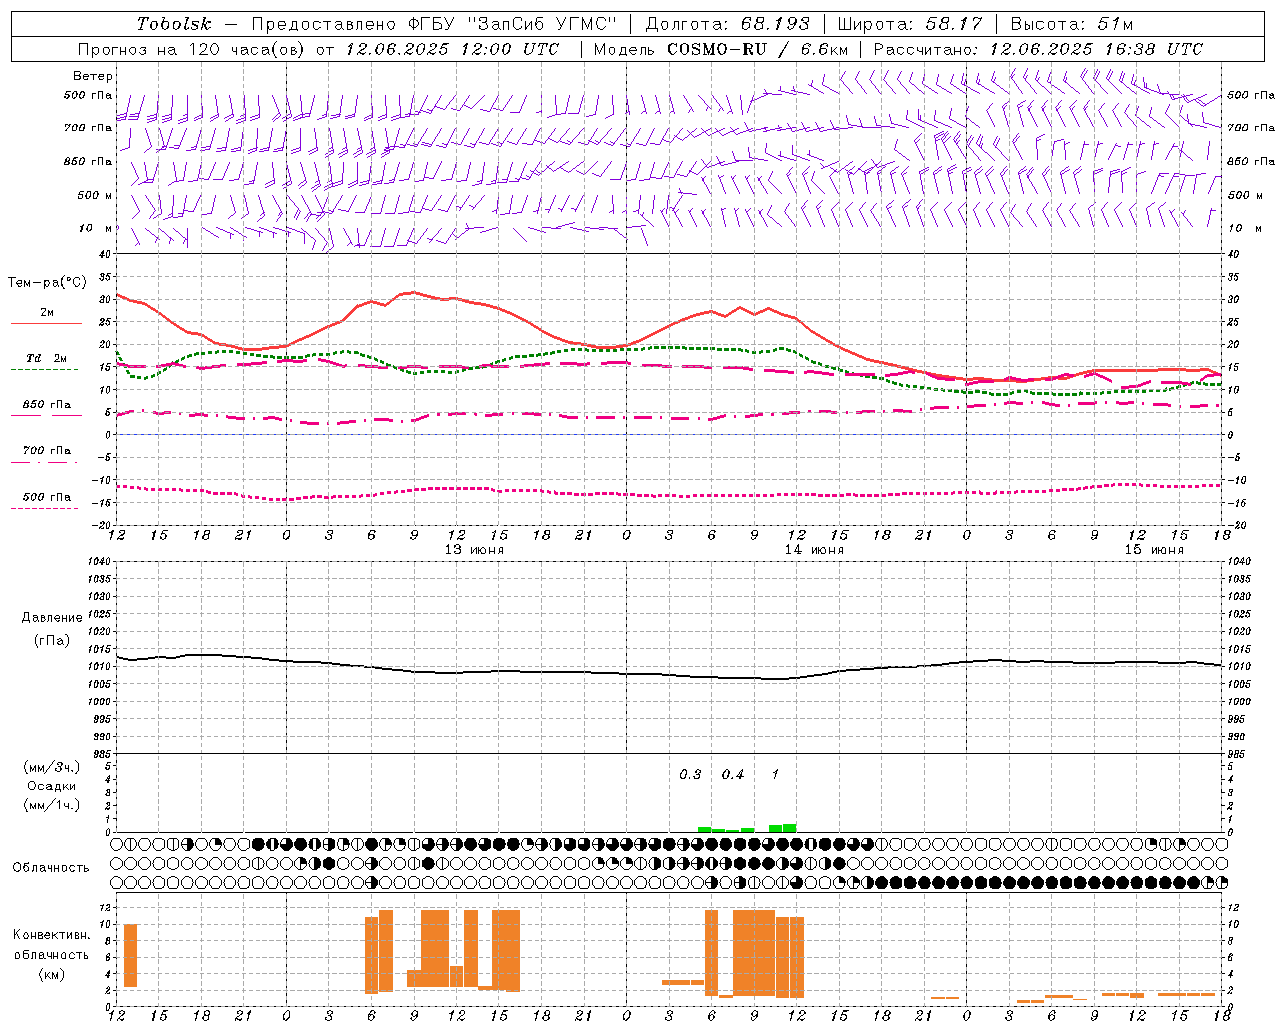Click the 'Ветер' wind panel label
This screenshot has width=1280, height=1024.
[93, 76]
